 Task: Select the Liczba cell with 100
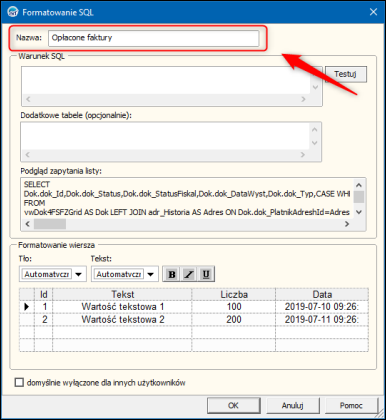coord(234,307)
